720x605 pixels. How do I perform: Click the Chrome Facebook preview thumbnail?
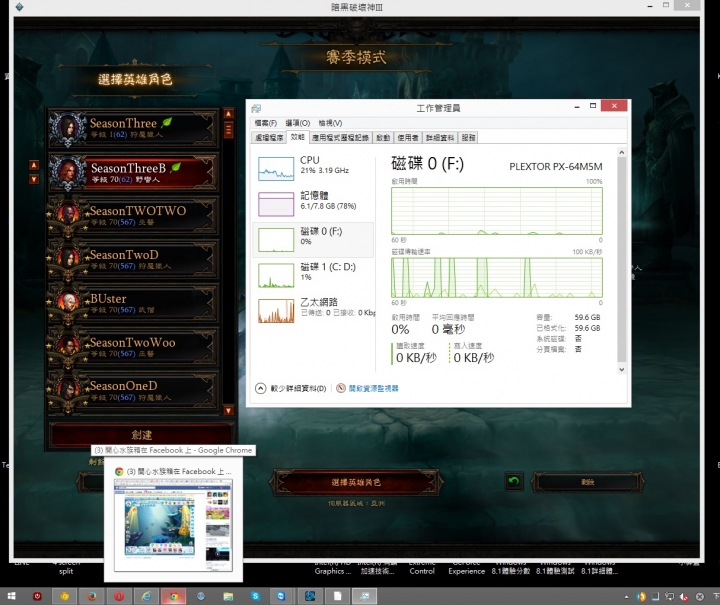173,525
